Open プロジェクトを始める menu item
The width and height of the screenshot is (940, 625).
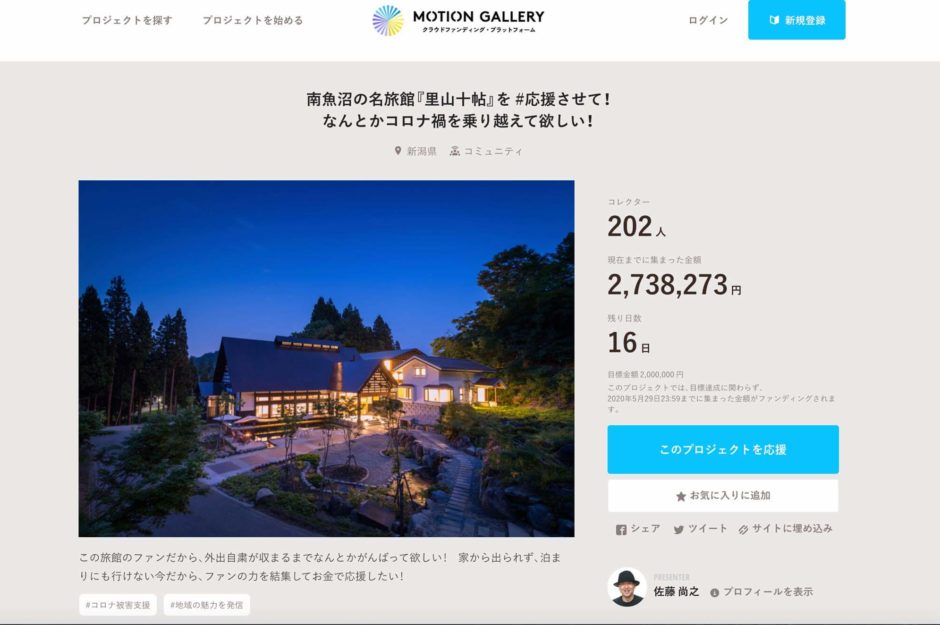pos(253,20)
